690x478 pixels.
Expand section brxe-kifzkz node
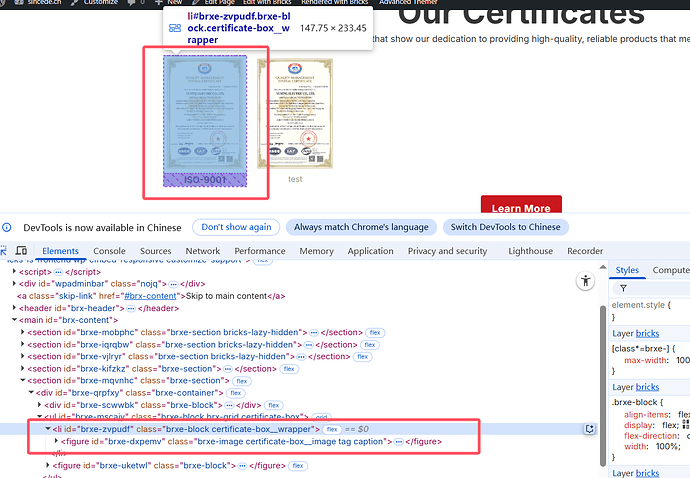(x=22, y=369)
